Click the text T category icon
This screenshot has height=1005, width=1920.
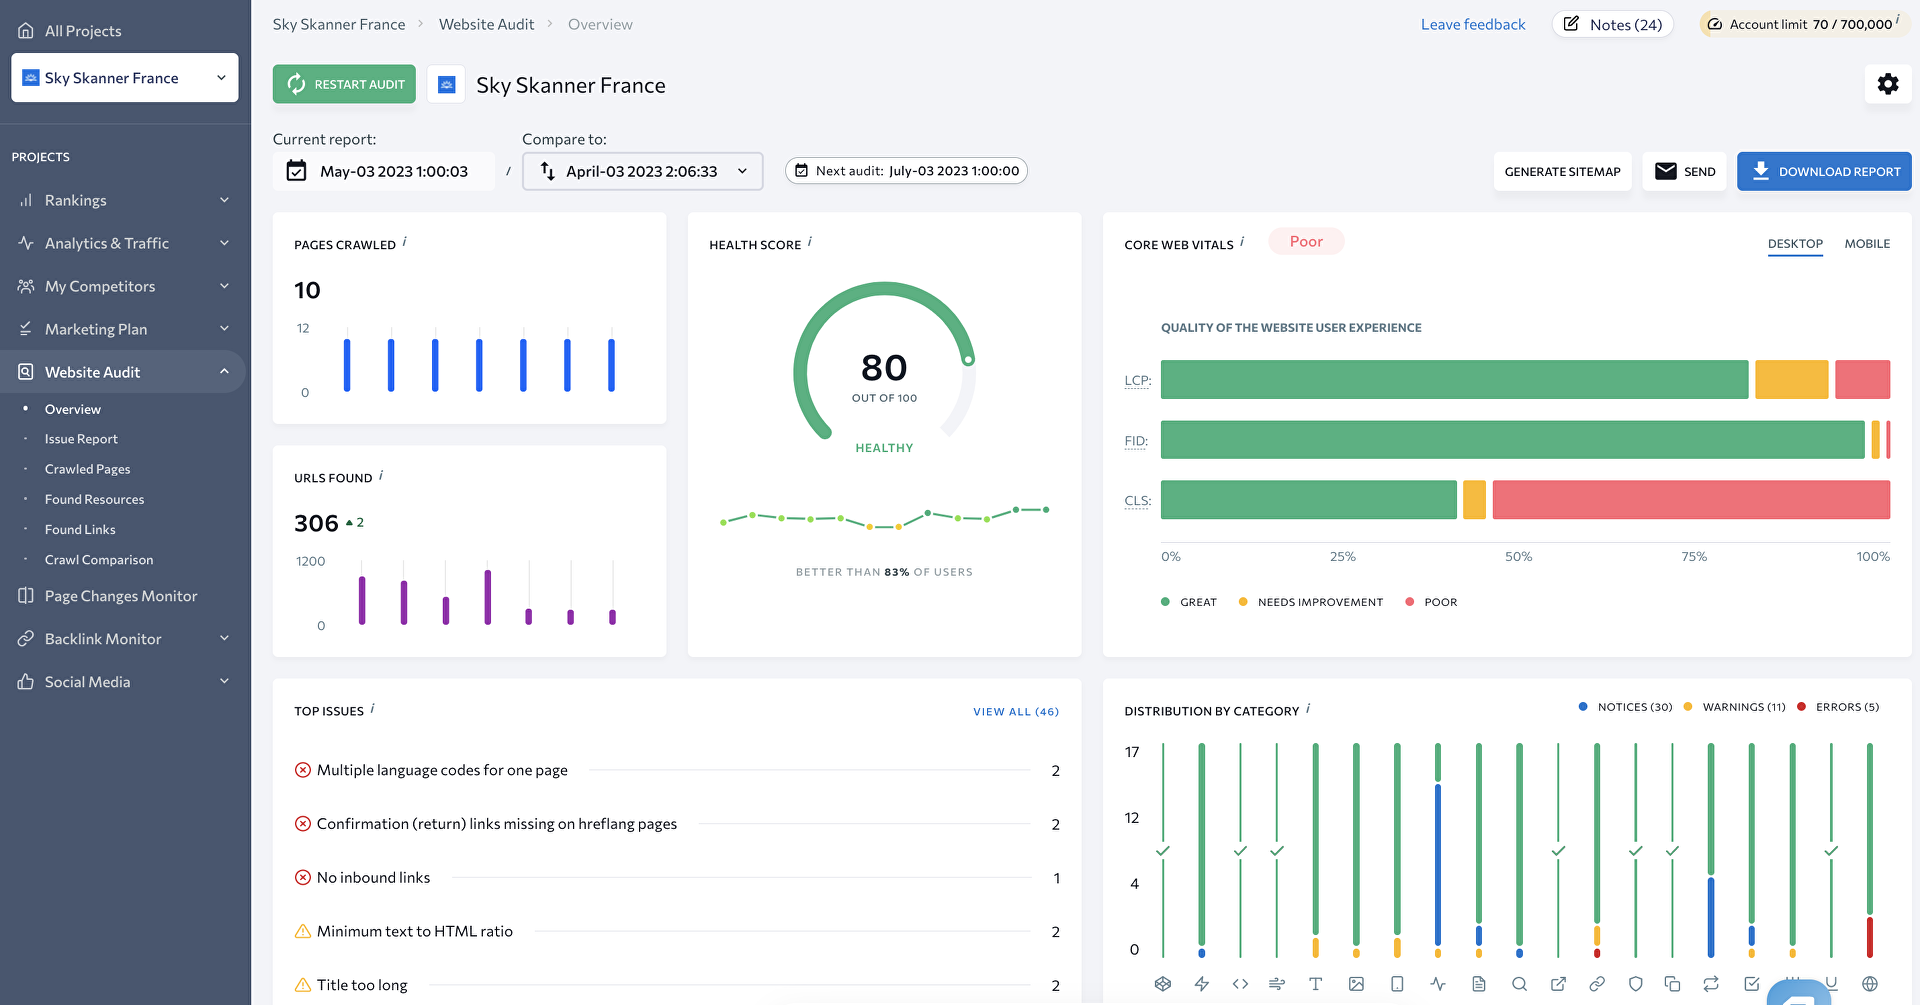tap(1316, 984)
